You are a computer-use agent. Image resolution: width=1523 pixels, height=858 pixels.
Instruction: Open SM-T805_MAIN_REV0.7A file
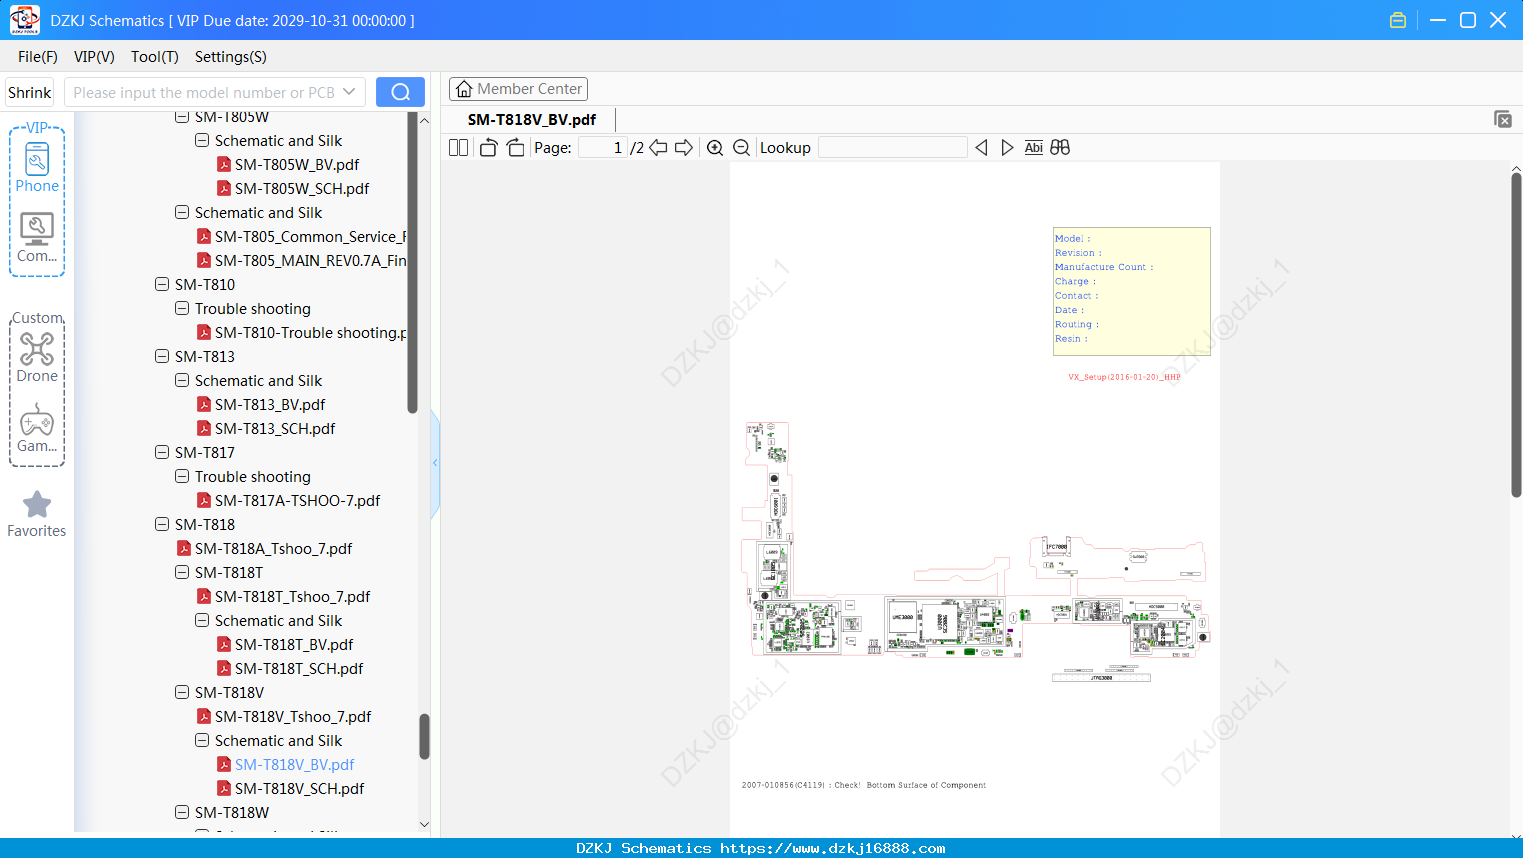pos(311,260)
